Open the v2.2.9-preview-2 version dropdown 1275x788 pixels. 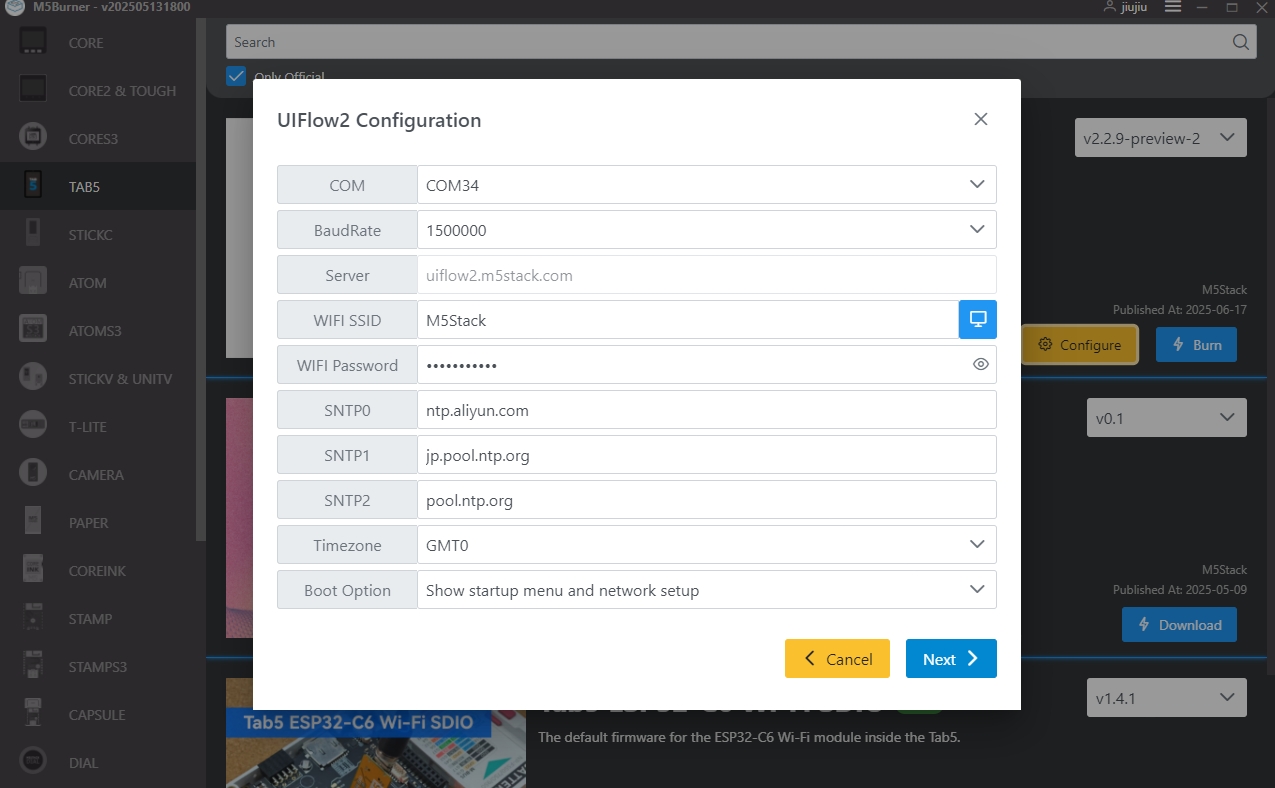1161,138
